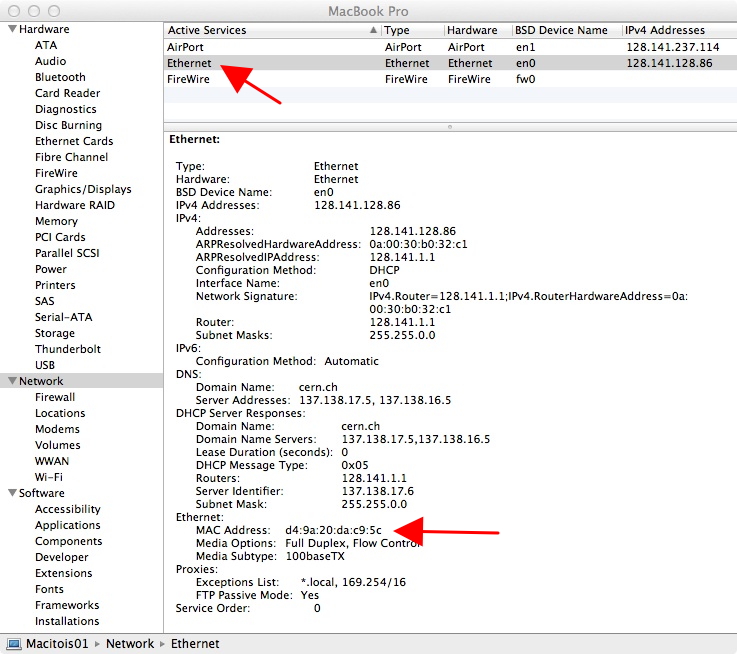Open Applications under Software

pos(68,525)
